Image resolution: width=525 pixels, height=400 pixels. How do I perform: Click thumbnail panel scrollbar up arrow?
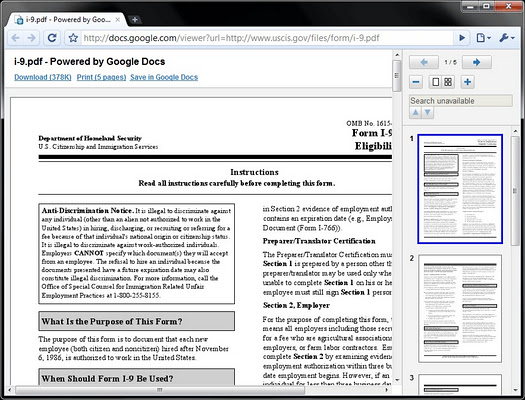tap(515, 131)
